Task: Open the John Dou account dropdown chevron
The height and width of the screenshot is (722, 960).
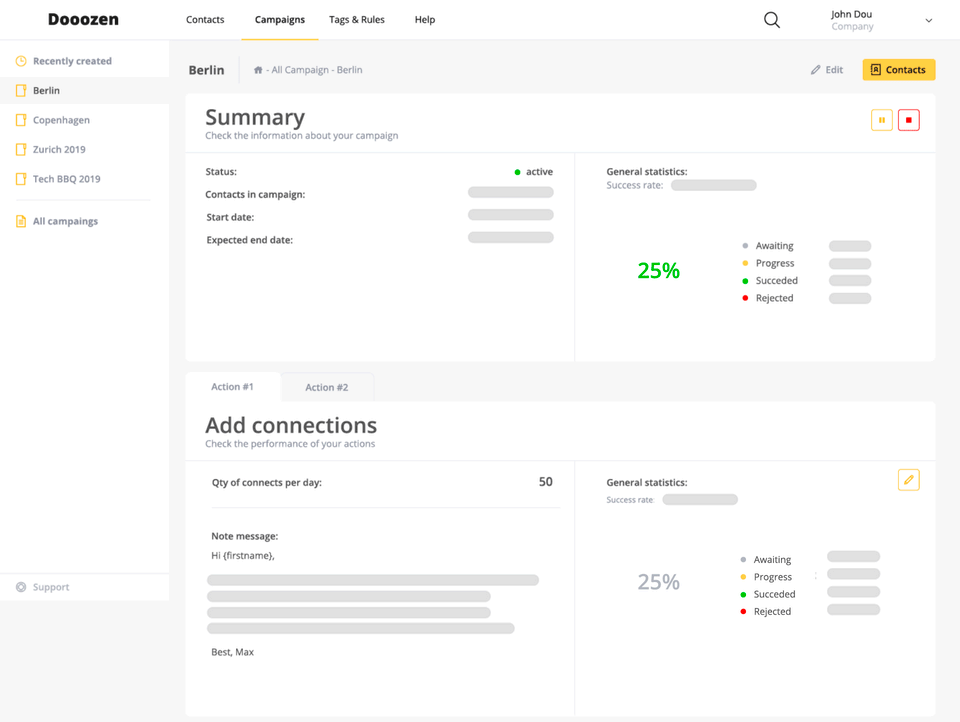Action: tap(928, 20)
